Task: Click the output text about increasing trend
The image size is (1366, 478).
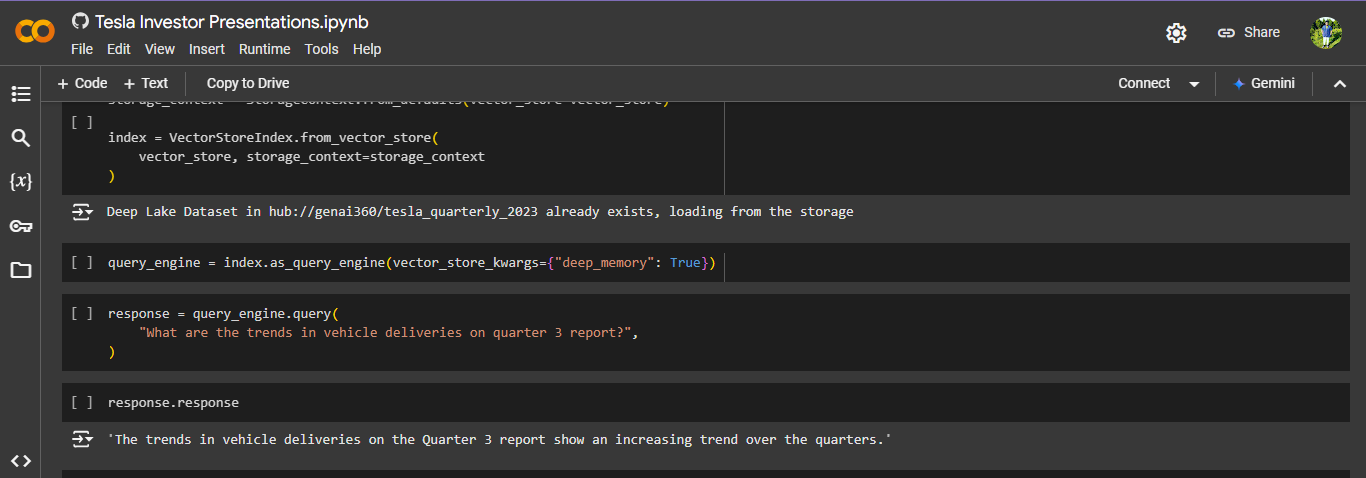Action: [499, 440]
